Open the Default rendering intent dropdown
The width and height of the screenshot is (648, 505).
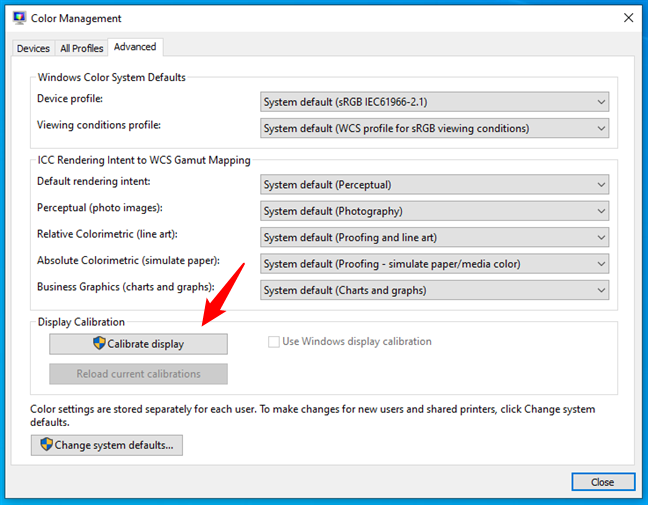pos(434,185)
